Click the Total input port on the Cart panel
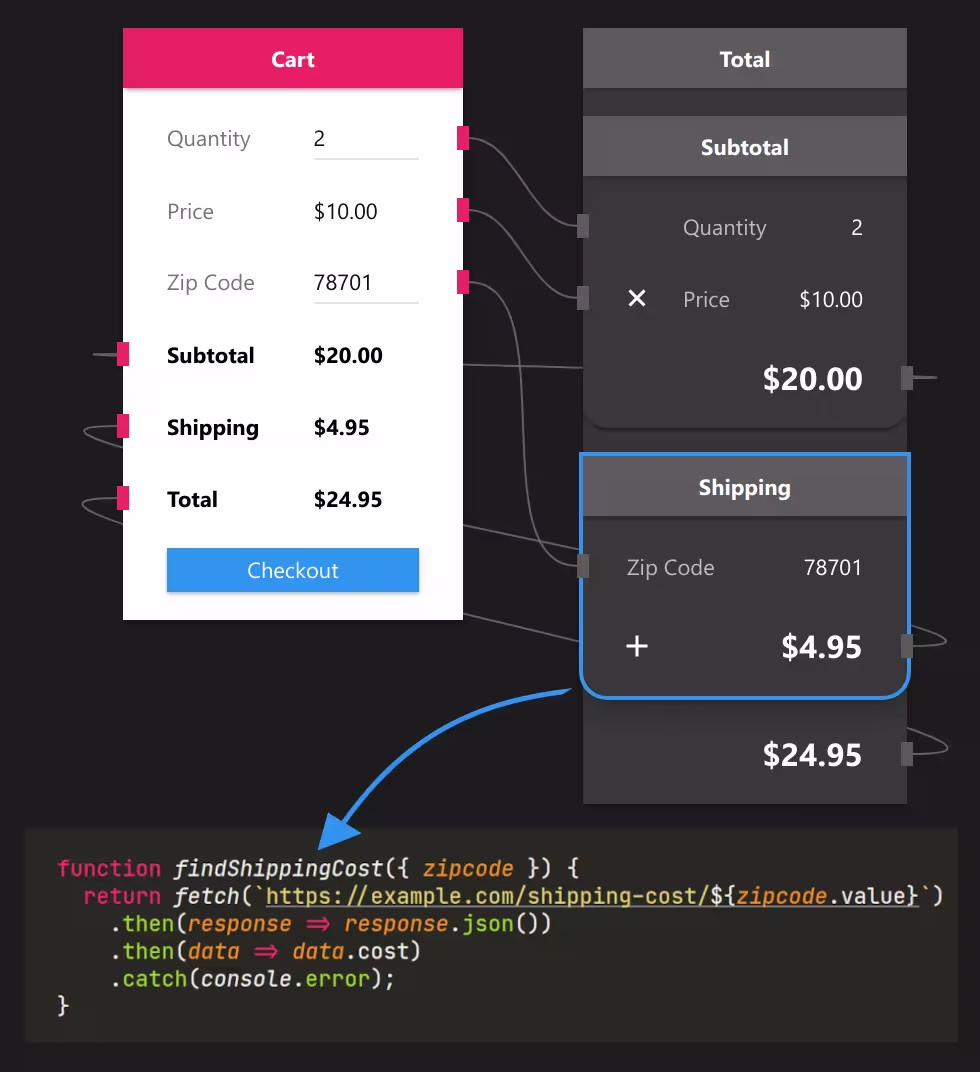The width and height of the screenshot is (980, 1072). point(122,498)
